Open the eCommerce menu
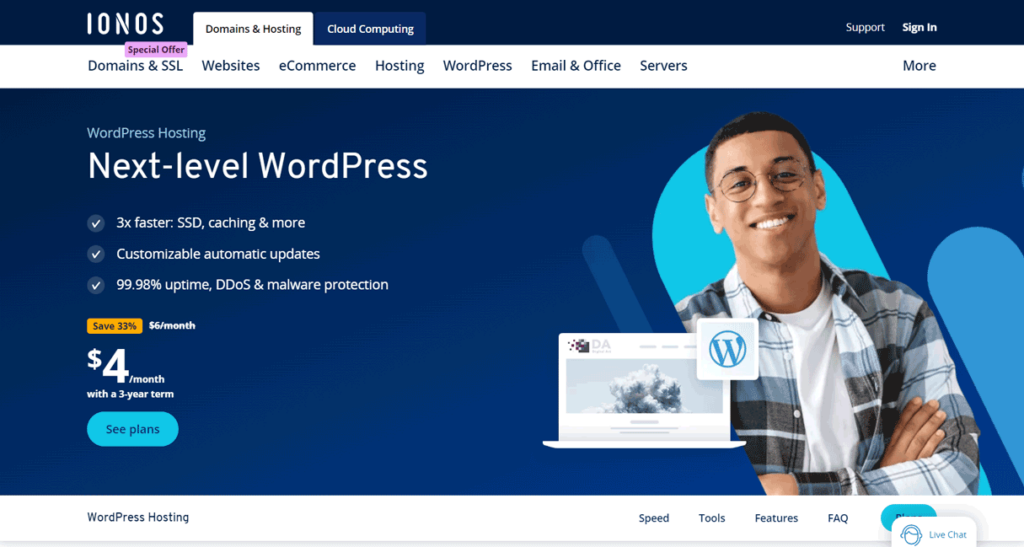This screenshot has height=547, width=1024. [x=317, y=66]
